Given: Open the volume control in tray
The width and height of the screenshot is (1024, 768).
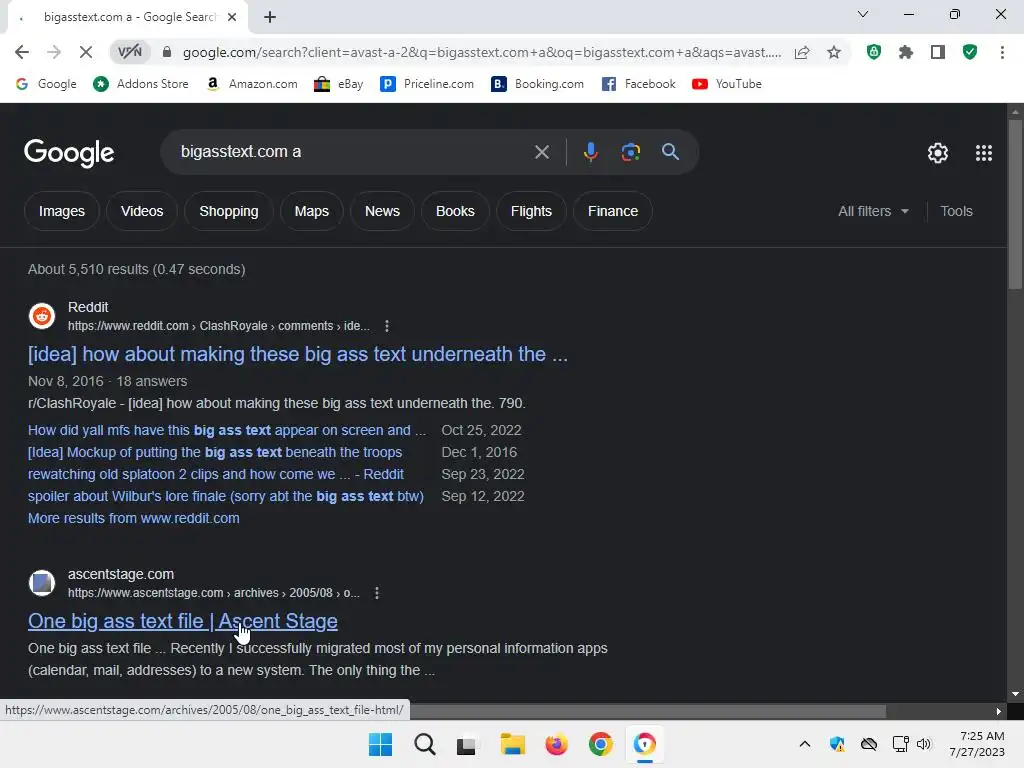Looking at the screenshot, I should (923, 744).
